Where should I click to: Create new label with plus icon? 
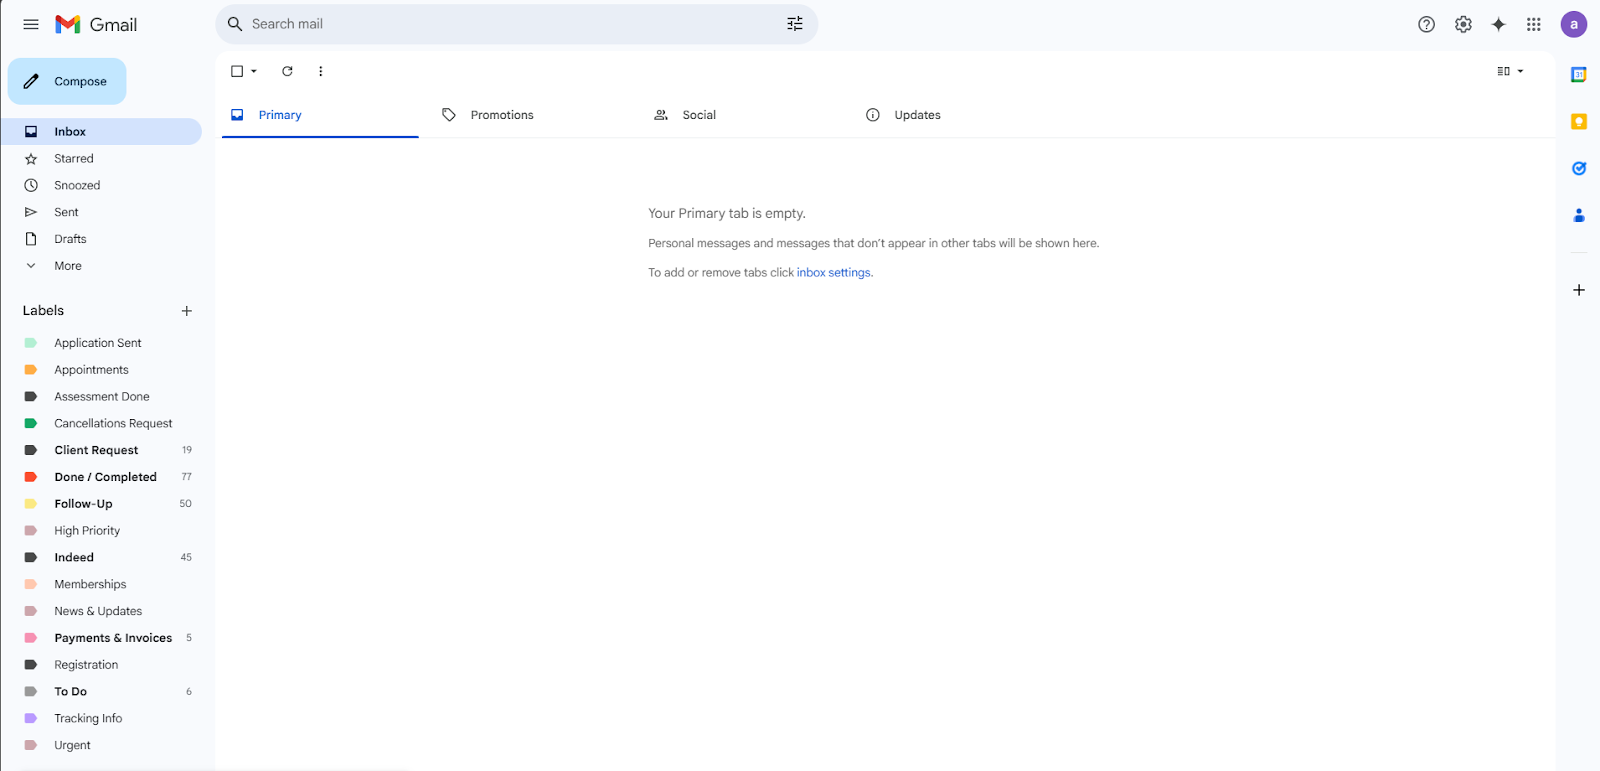pyautogui.click(x=186, y=311)
